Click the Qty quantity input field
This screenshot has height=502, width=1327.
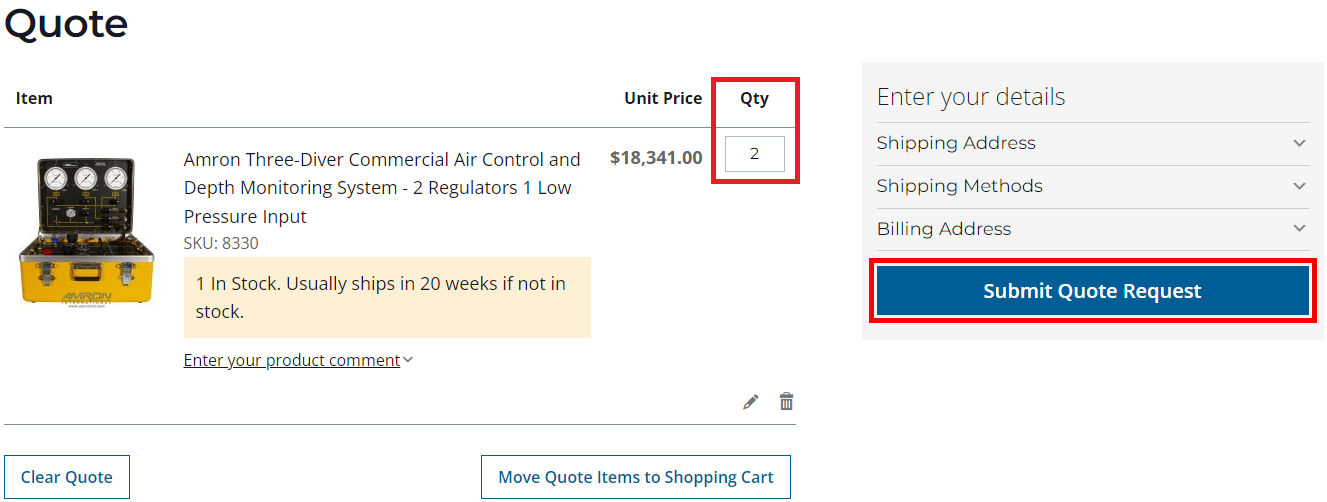[x=755, y=154]
